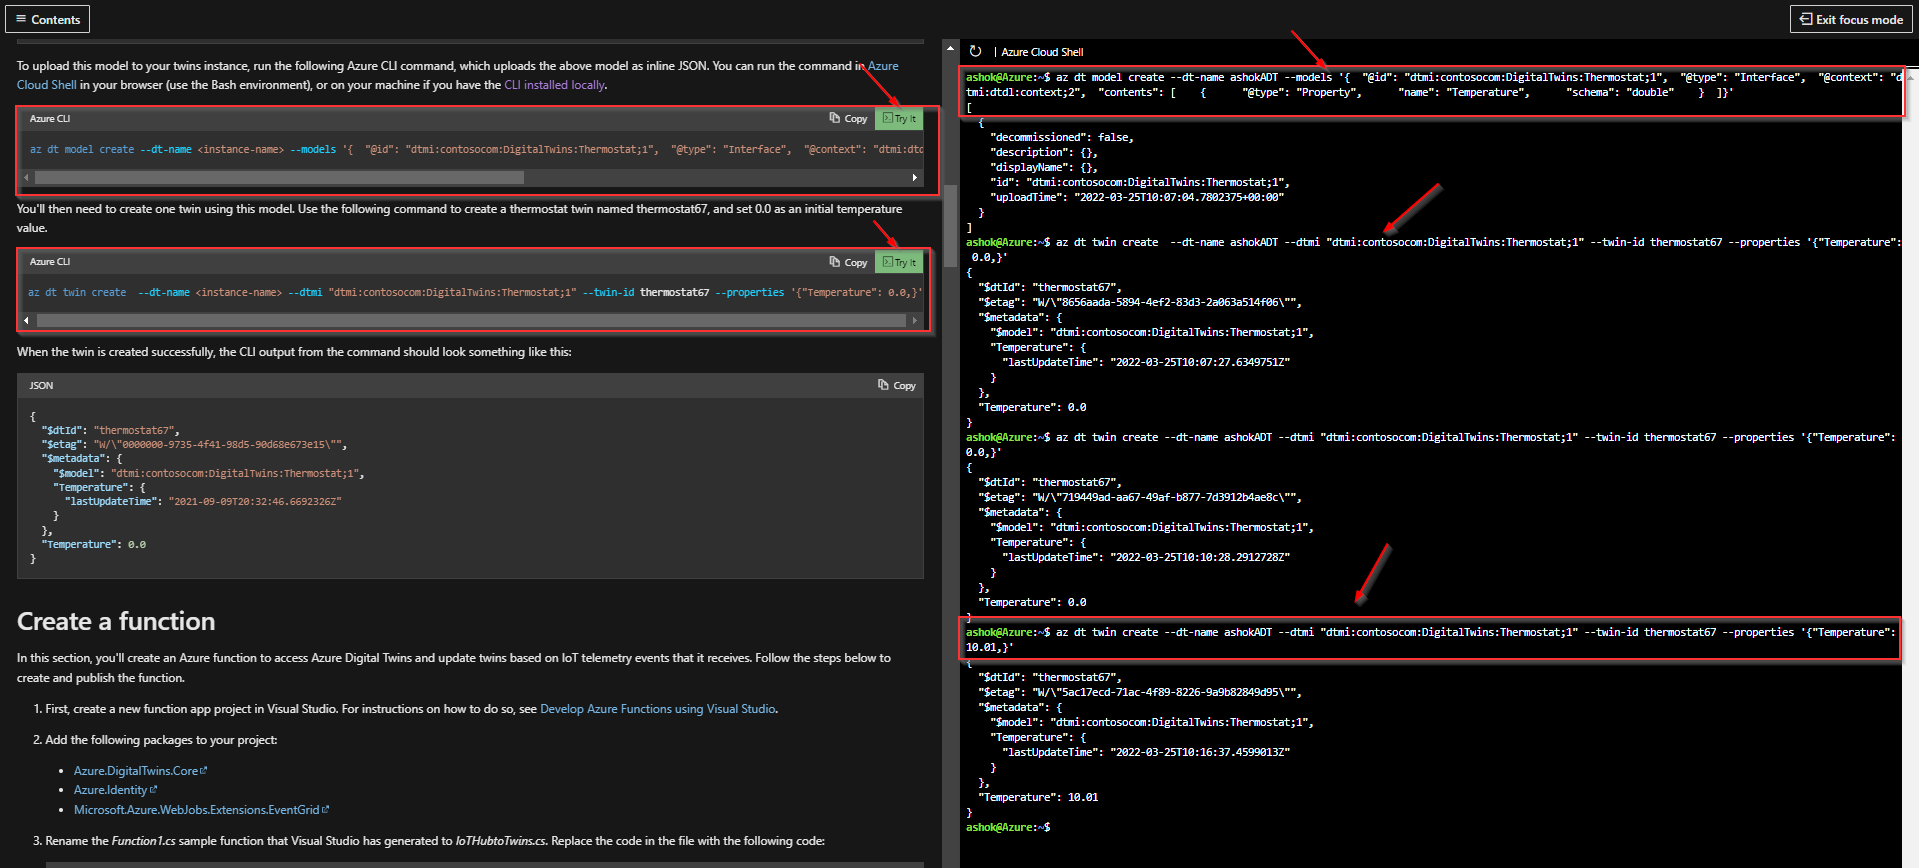Screen dimensions: 1919x868
Task: Click the 'Create a function' heading
Action: pyautogui.click(x=116, y=622)
